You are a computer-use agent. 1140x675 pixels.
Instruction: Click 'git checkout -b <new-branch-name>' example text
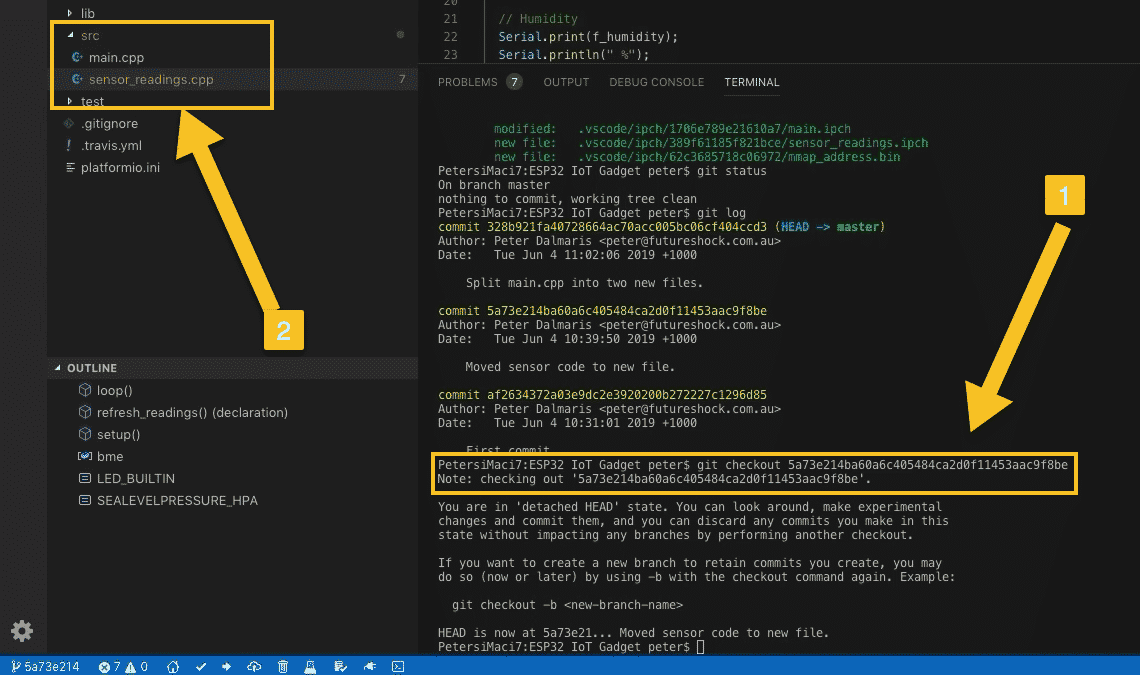coord(567,605)
